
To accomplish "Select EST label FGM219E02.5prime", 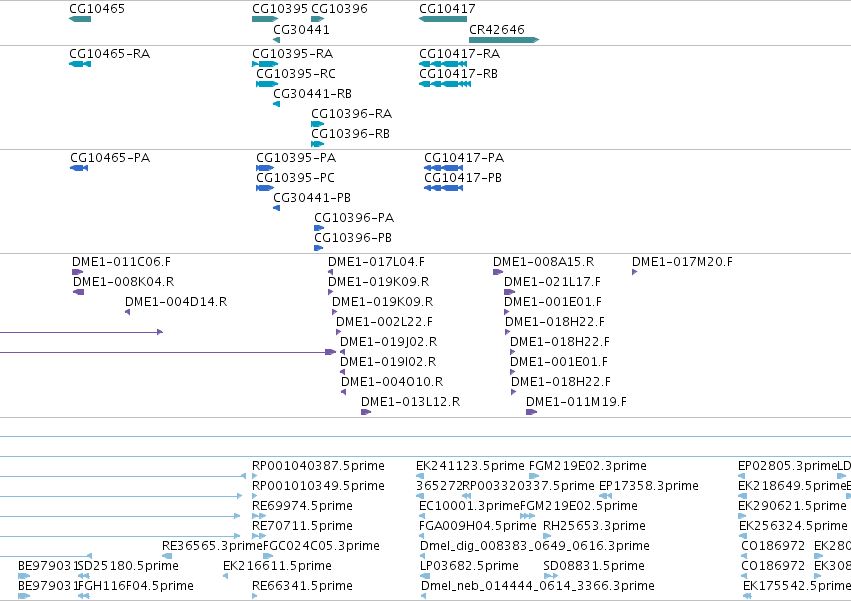I will coord(579,507).
